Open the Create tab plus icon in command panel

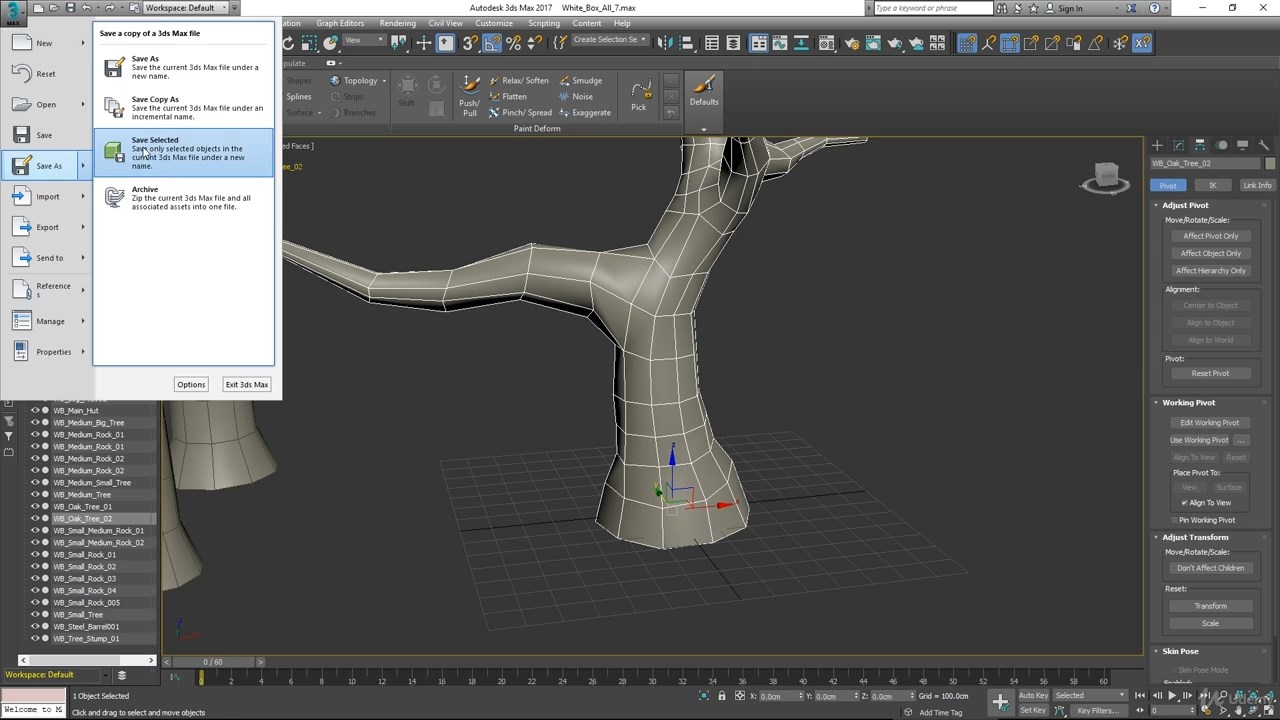pos(1157,145)
